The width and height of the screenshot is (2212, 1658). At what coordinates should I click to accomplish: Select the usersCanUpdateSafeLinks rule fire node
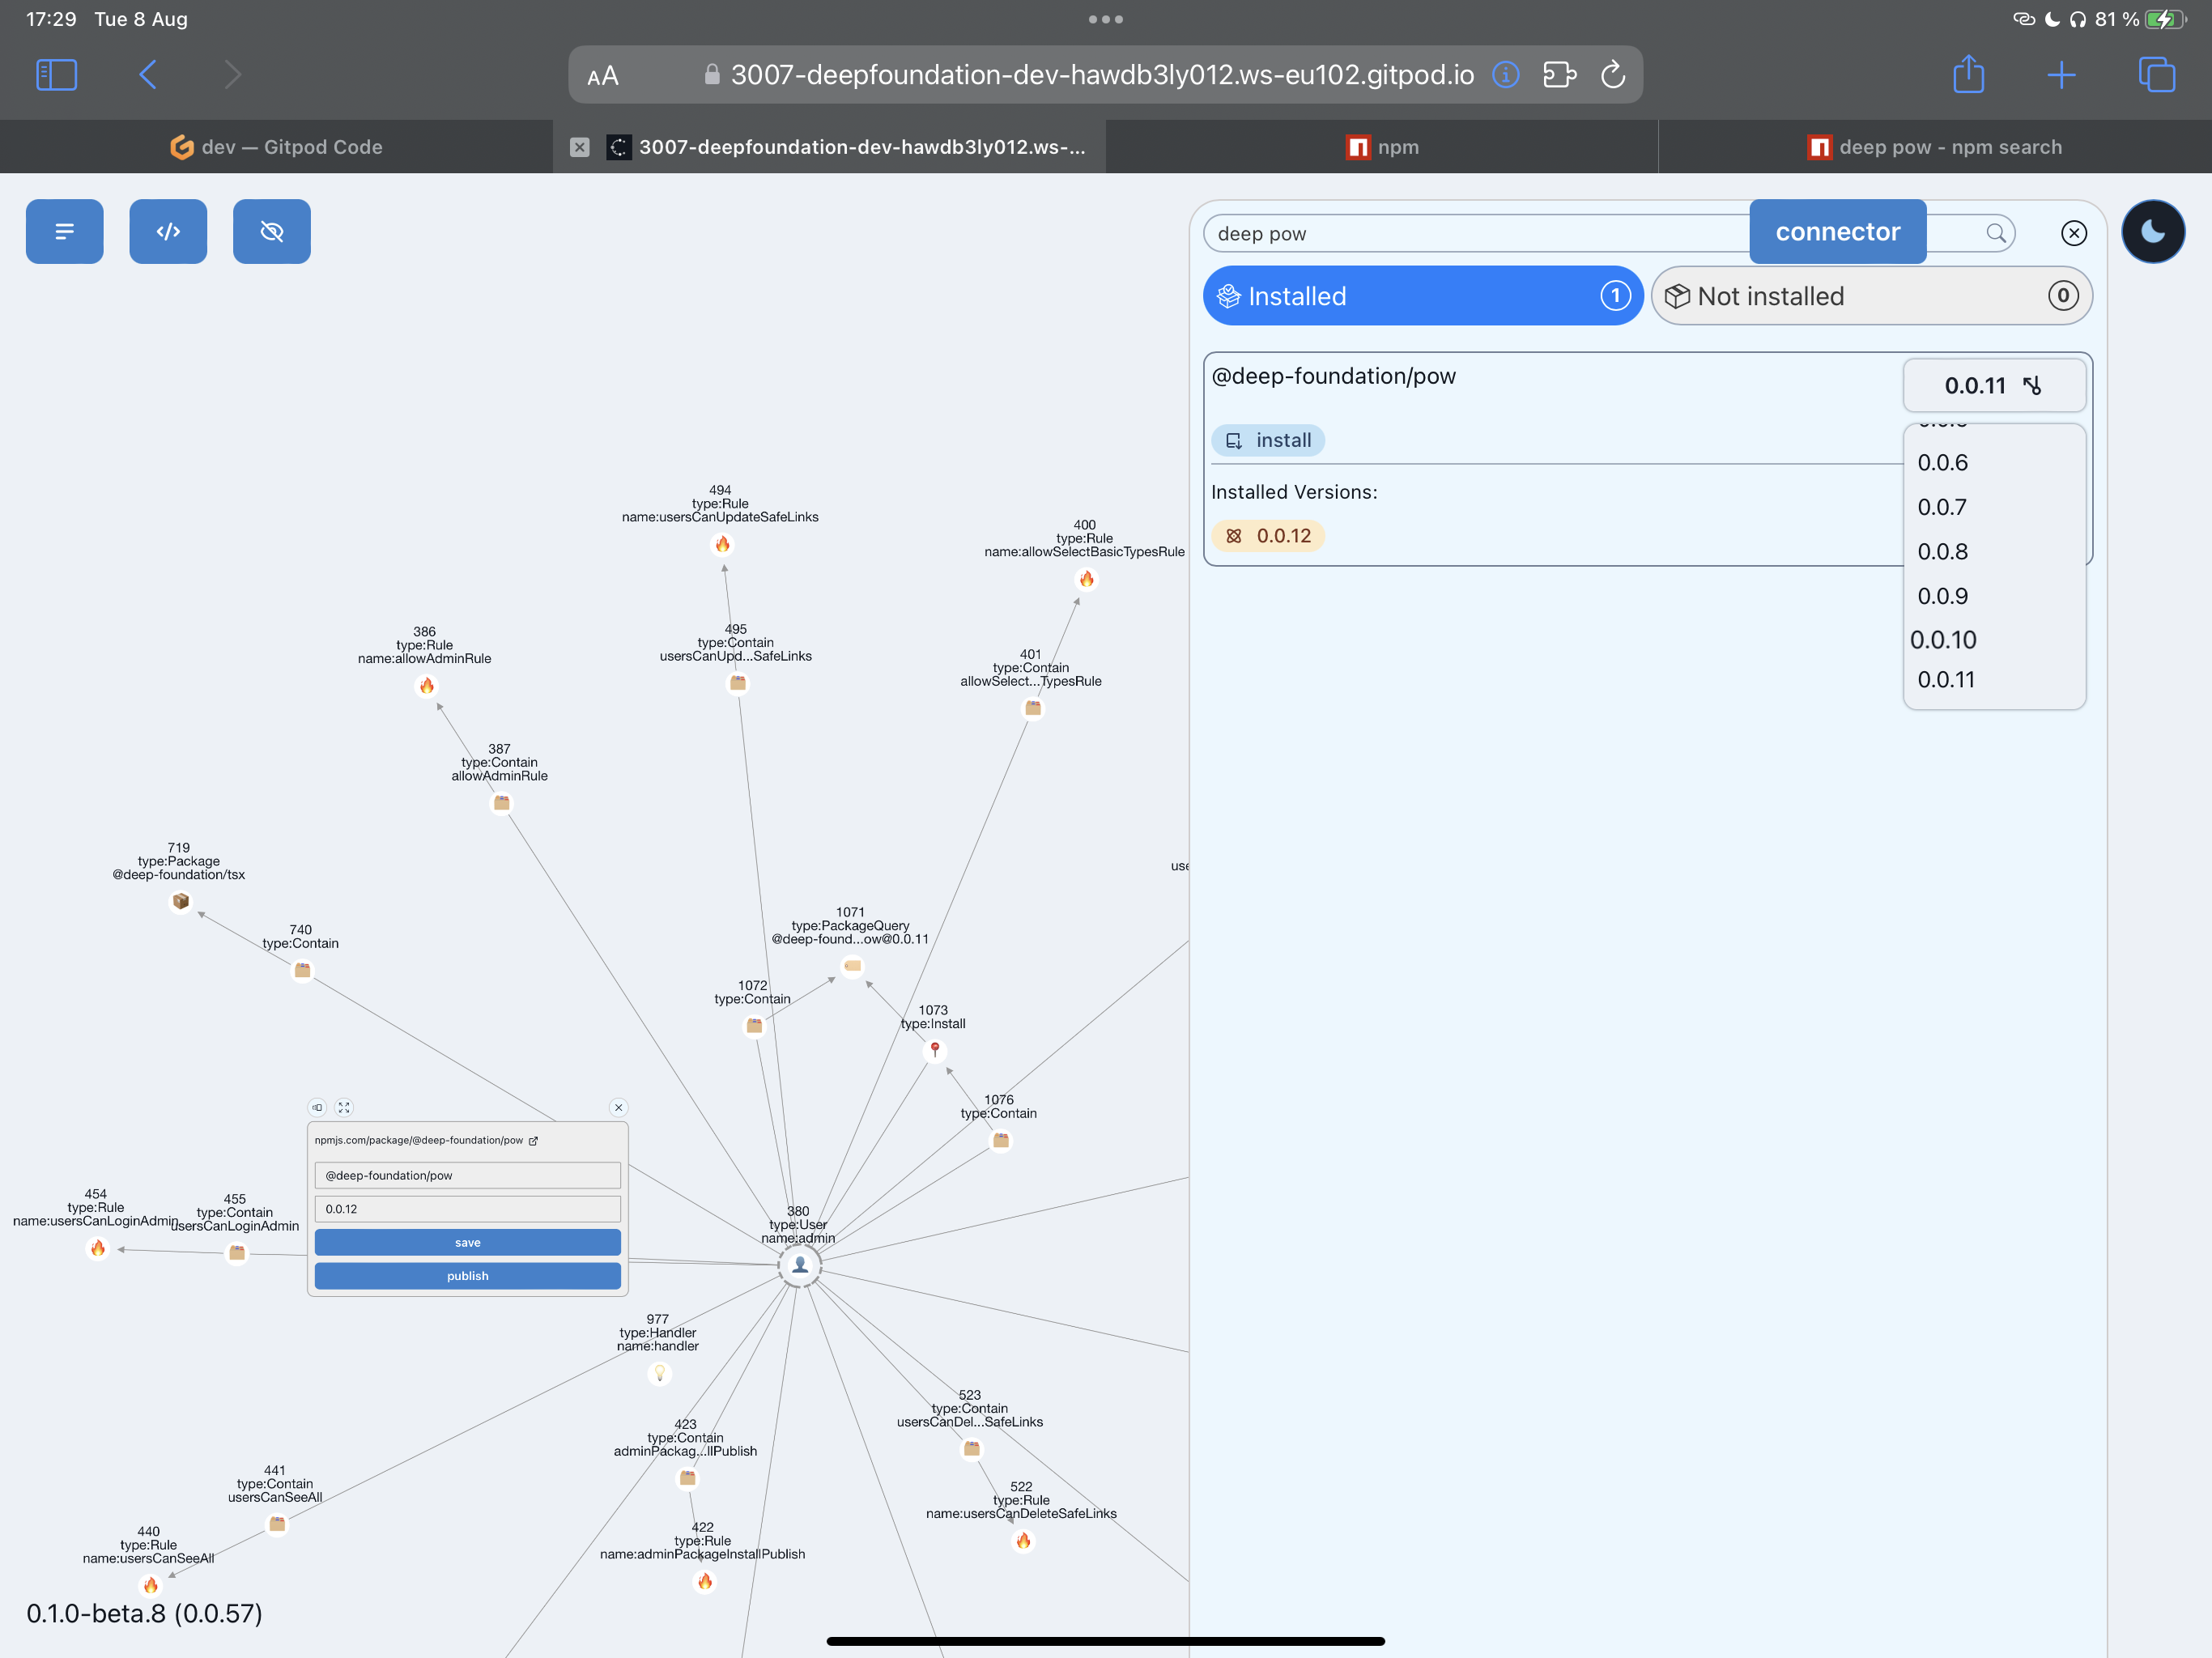coord(722,544)
